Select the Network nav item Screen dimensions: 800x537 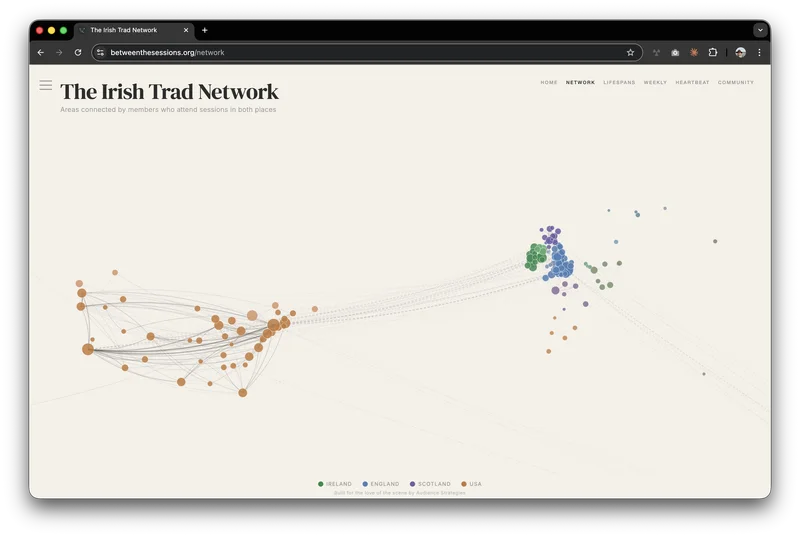(580, 82)
